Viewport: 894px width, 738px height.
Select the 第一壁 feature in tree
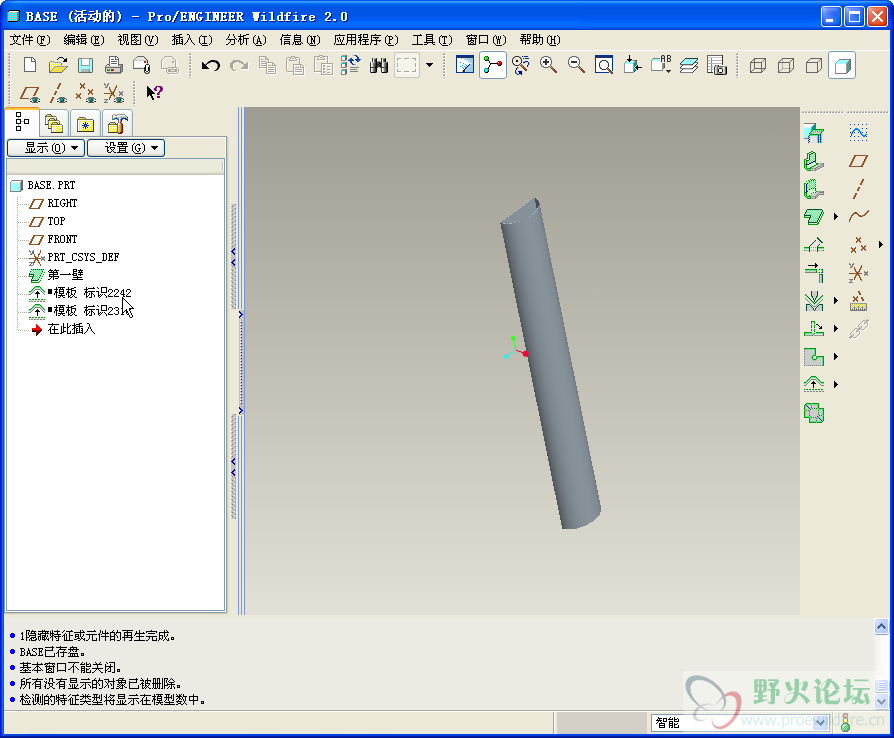coord(65,275)
